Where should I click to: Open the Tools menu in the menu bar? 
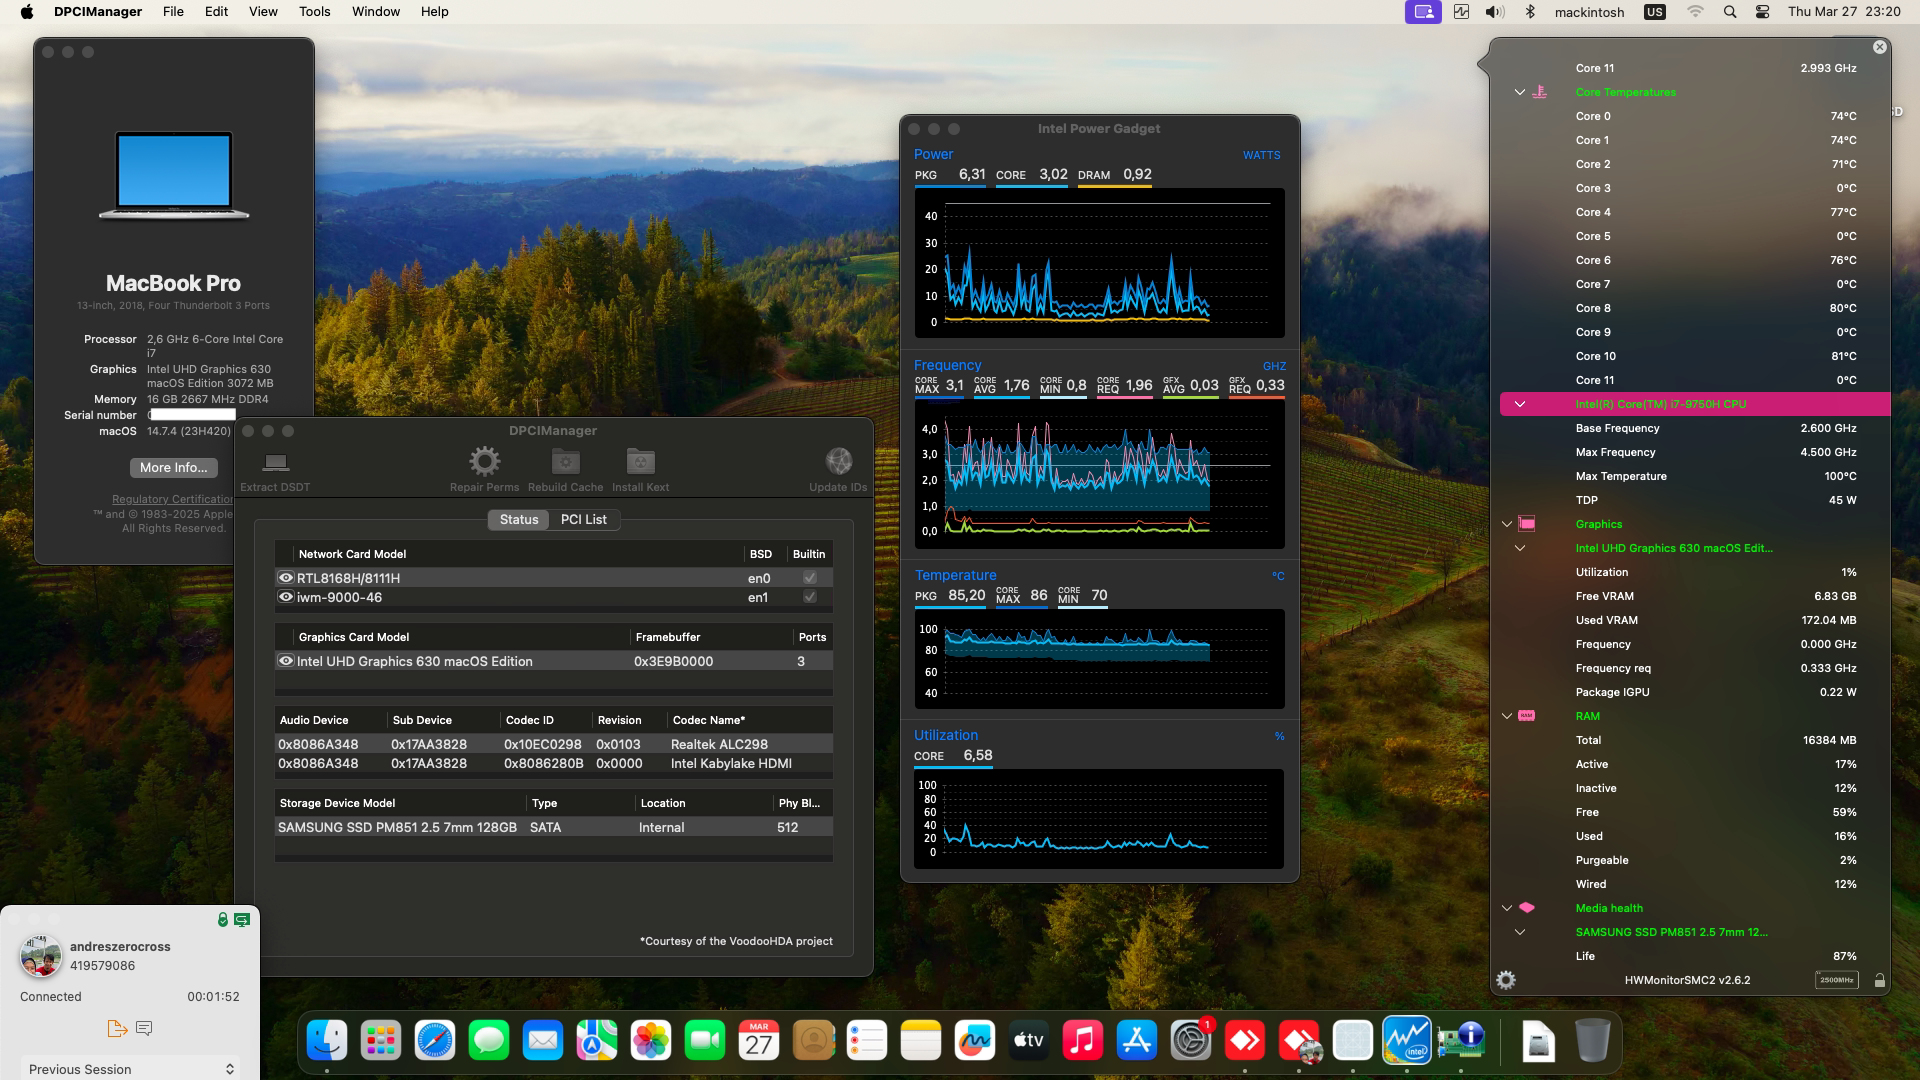click(314, 11)
